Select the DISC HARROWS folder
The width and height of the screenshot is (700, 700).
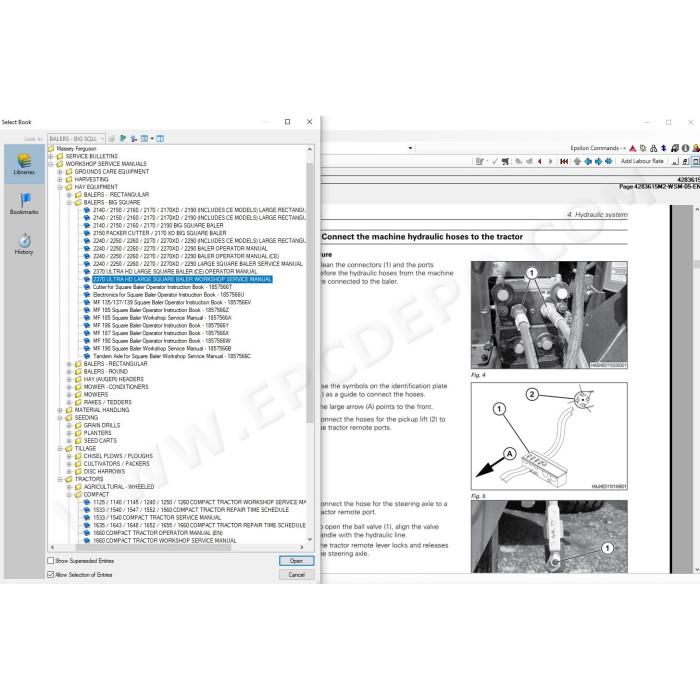[x=104, y=471]
